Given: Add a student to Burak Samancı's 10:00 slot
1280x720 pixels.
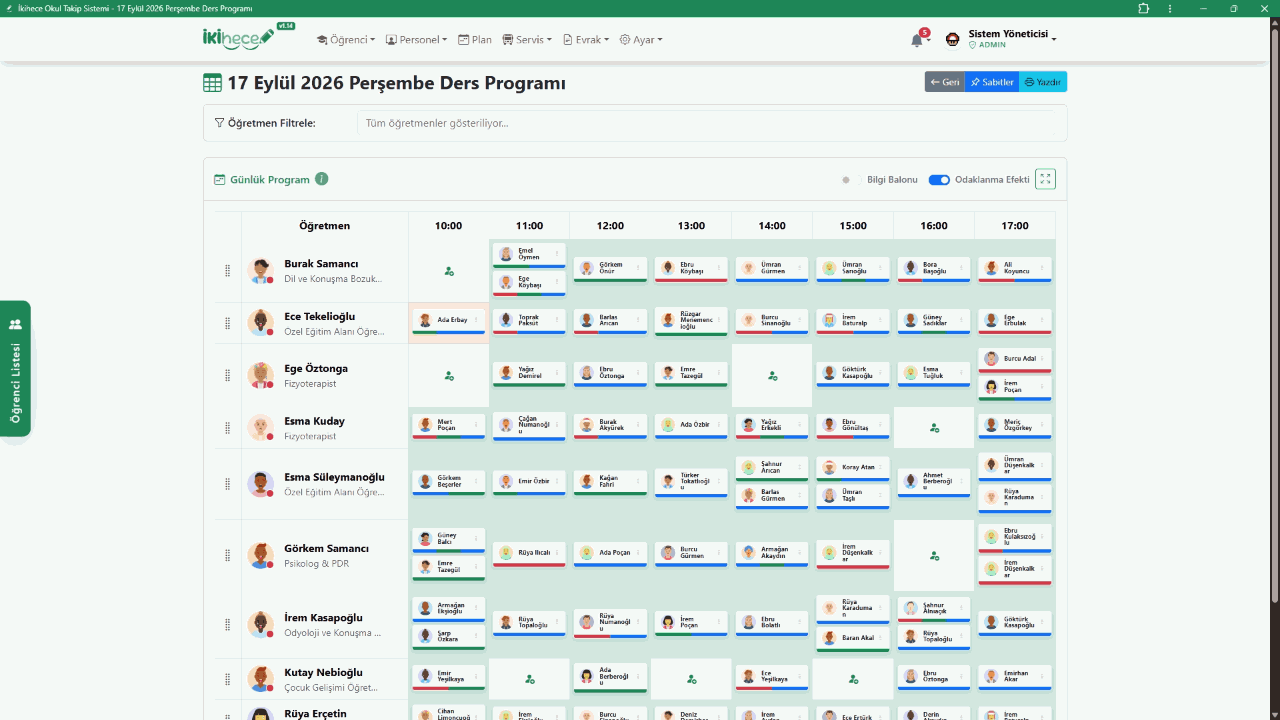Looking at the screenshot, I should pyautogui.click(x=449, y=271).
